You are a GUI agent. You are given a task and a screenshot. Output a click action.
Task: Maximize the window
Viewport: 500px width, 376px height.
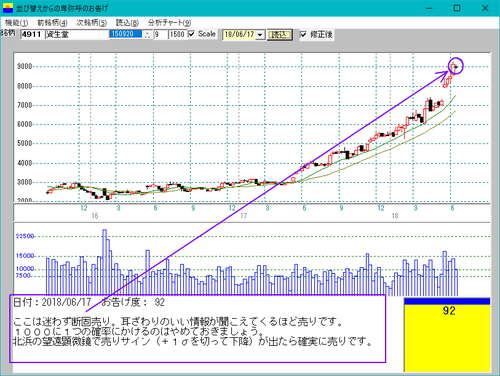tap(457, 8)
